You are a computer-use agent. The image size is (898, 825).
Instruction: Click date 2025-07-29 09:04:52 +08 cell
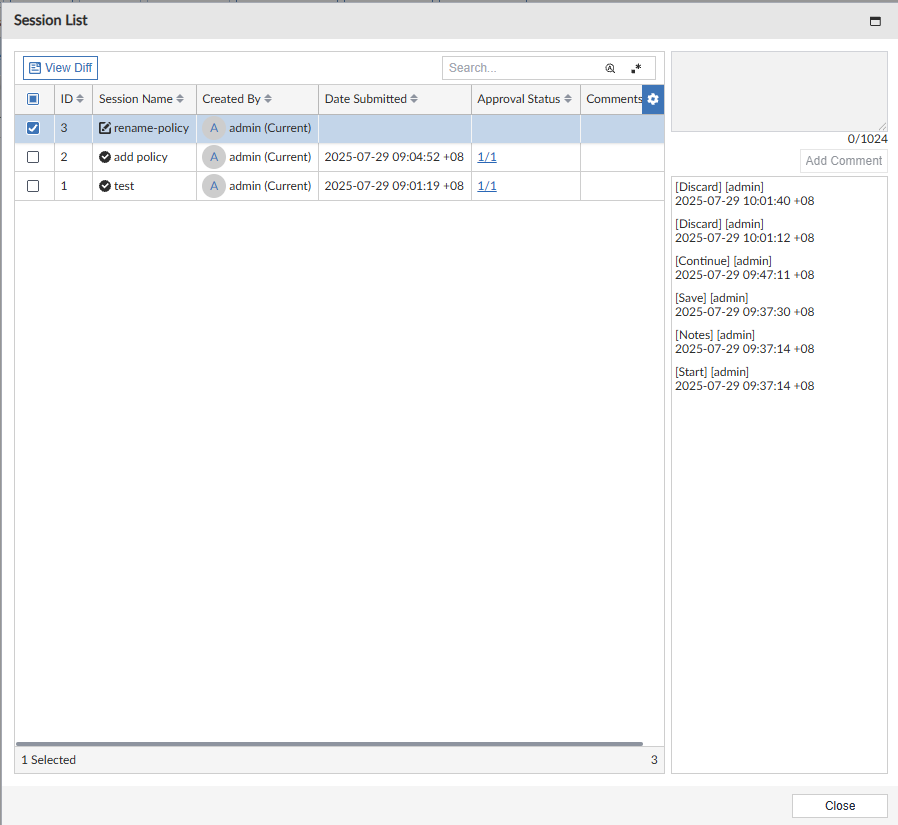coord(394,157)
